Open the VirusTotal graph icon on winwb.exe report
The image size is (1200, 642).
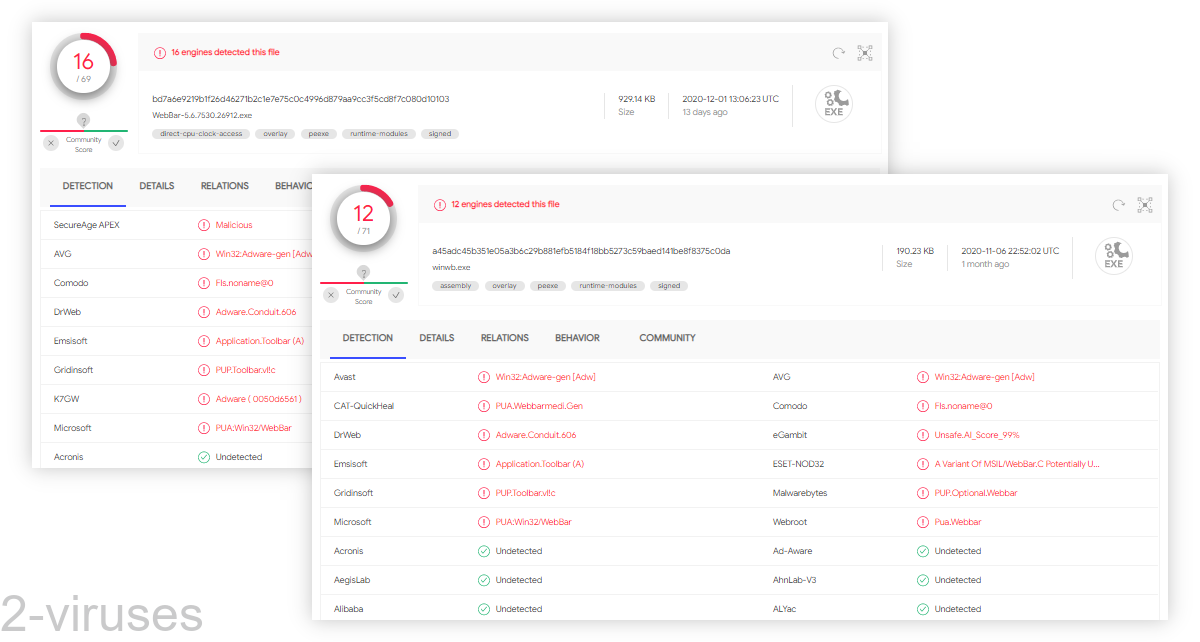[x=1145, y=204]
